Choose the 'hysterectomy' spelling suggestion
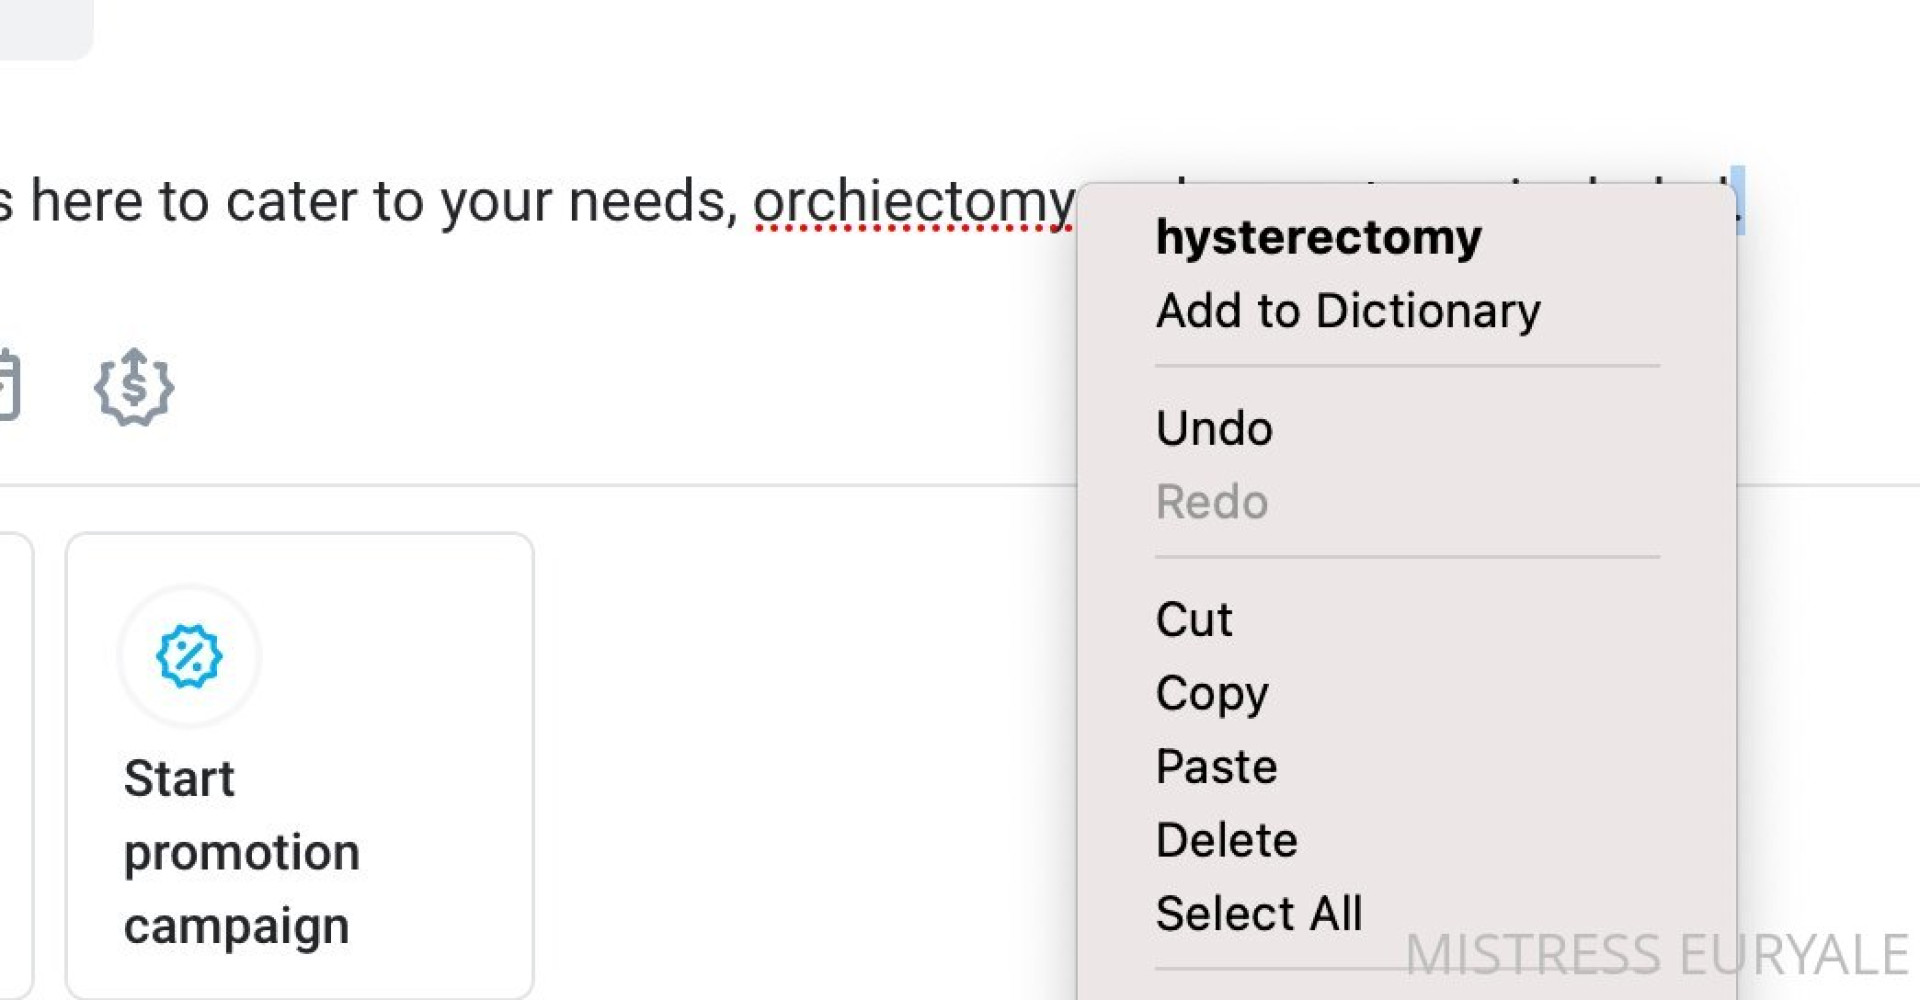This screenshot has width=1920, height=1000. 1318,238
